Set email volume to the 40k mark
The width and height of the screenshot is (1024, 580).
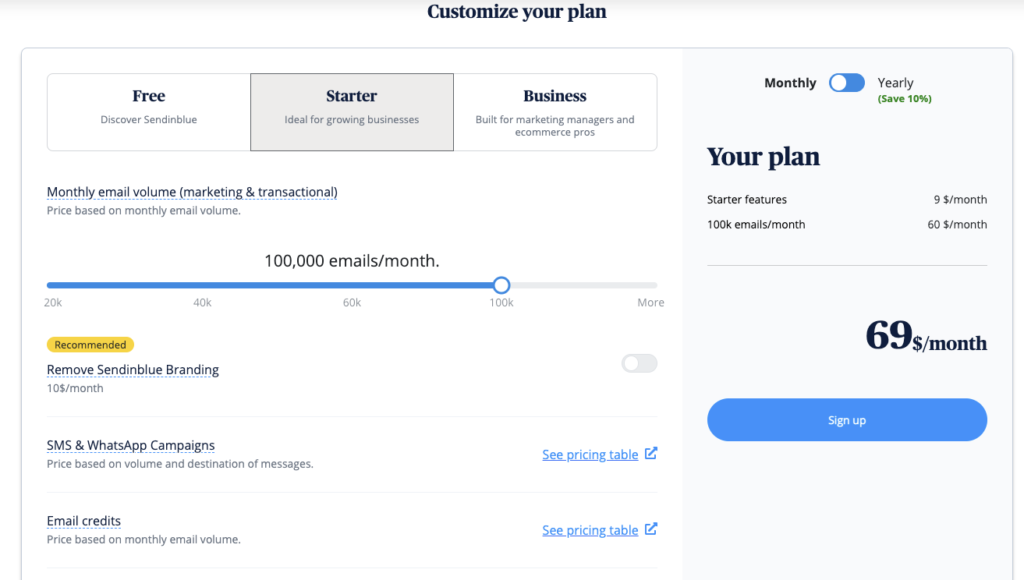202,285
